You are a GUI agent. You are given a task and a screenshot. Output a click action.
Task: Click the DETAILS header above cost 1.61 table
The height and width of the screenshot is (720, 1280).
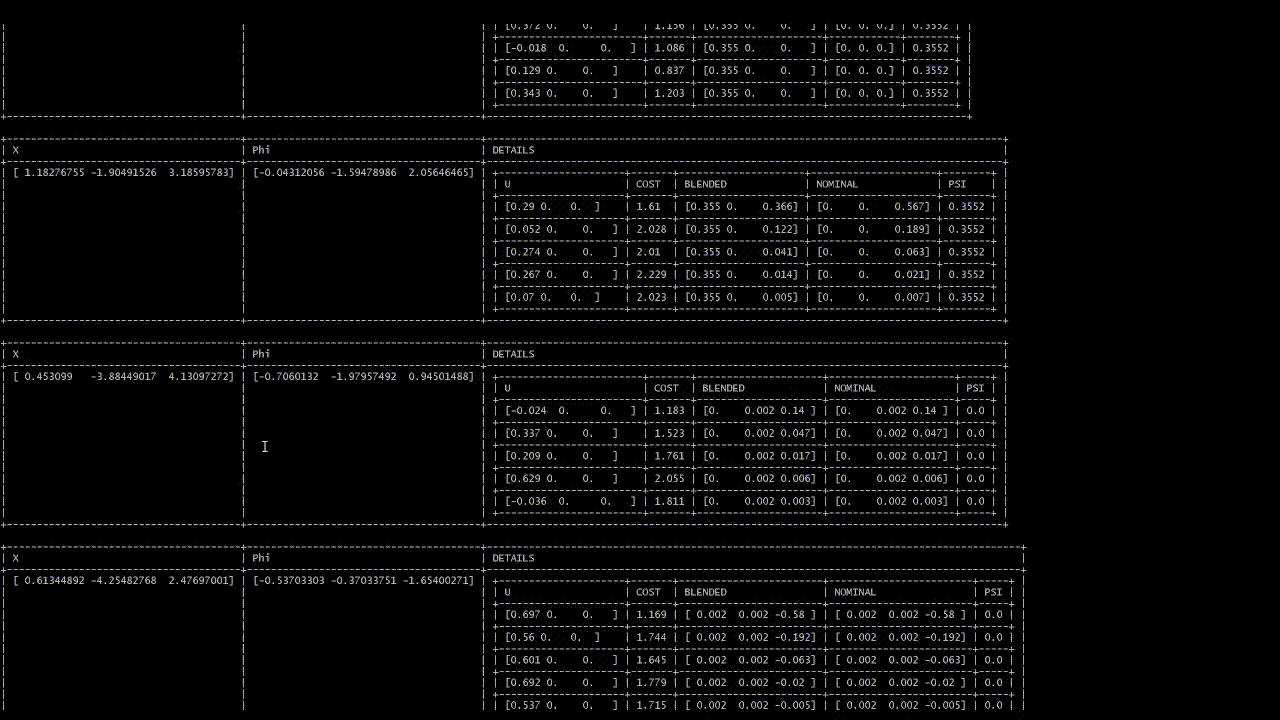(513, 150)
